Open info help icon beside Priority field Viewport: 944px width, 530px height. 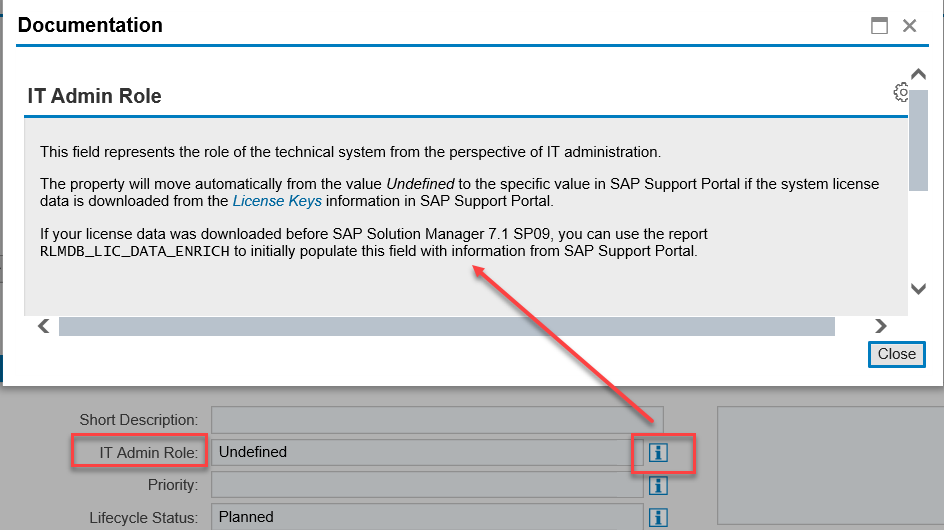[x=658, y=485]
